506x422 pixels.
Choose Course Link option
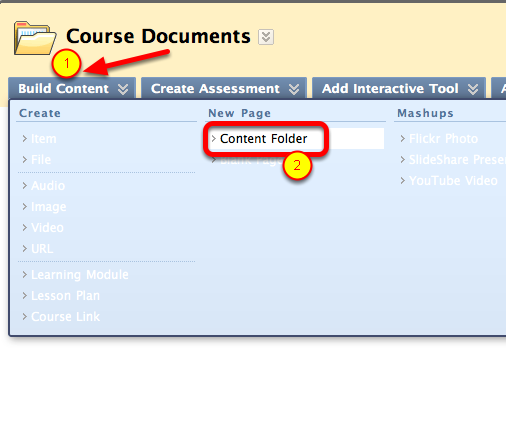point(65,317)
